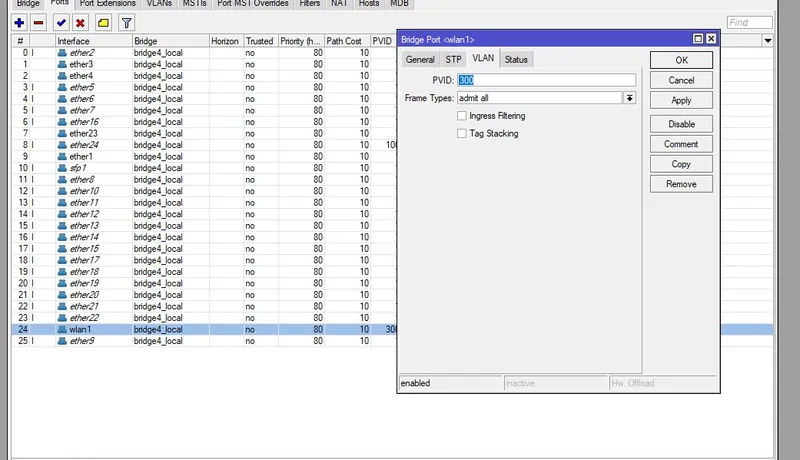Enable the Ingress Filtering checkbox
Screen dimensions: 800x460
462,116
